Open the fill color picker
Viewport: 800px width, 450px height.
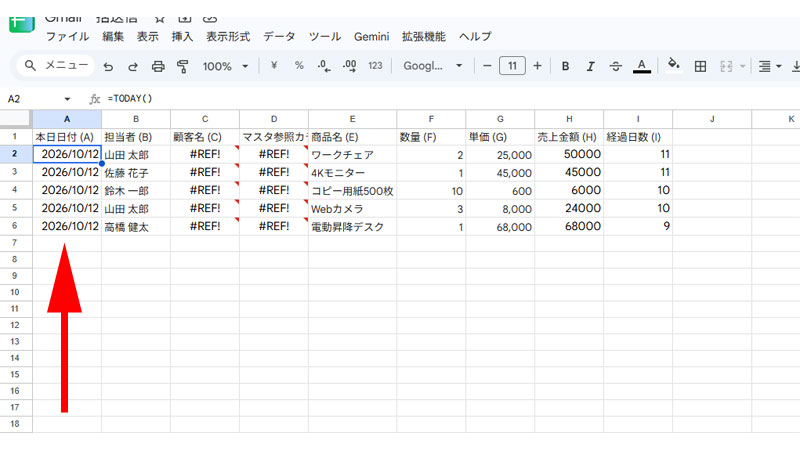(674, 65)
